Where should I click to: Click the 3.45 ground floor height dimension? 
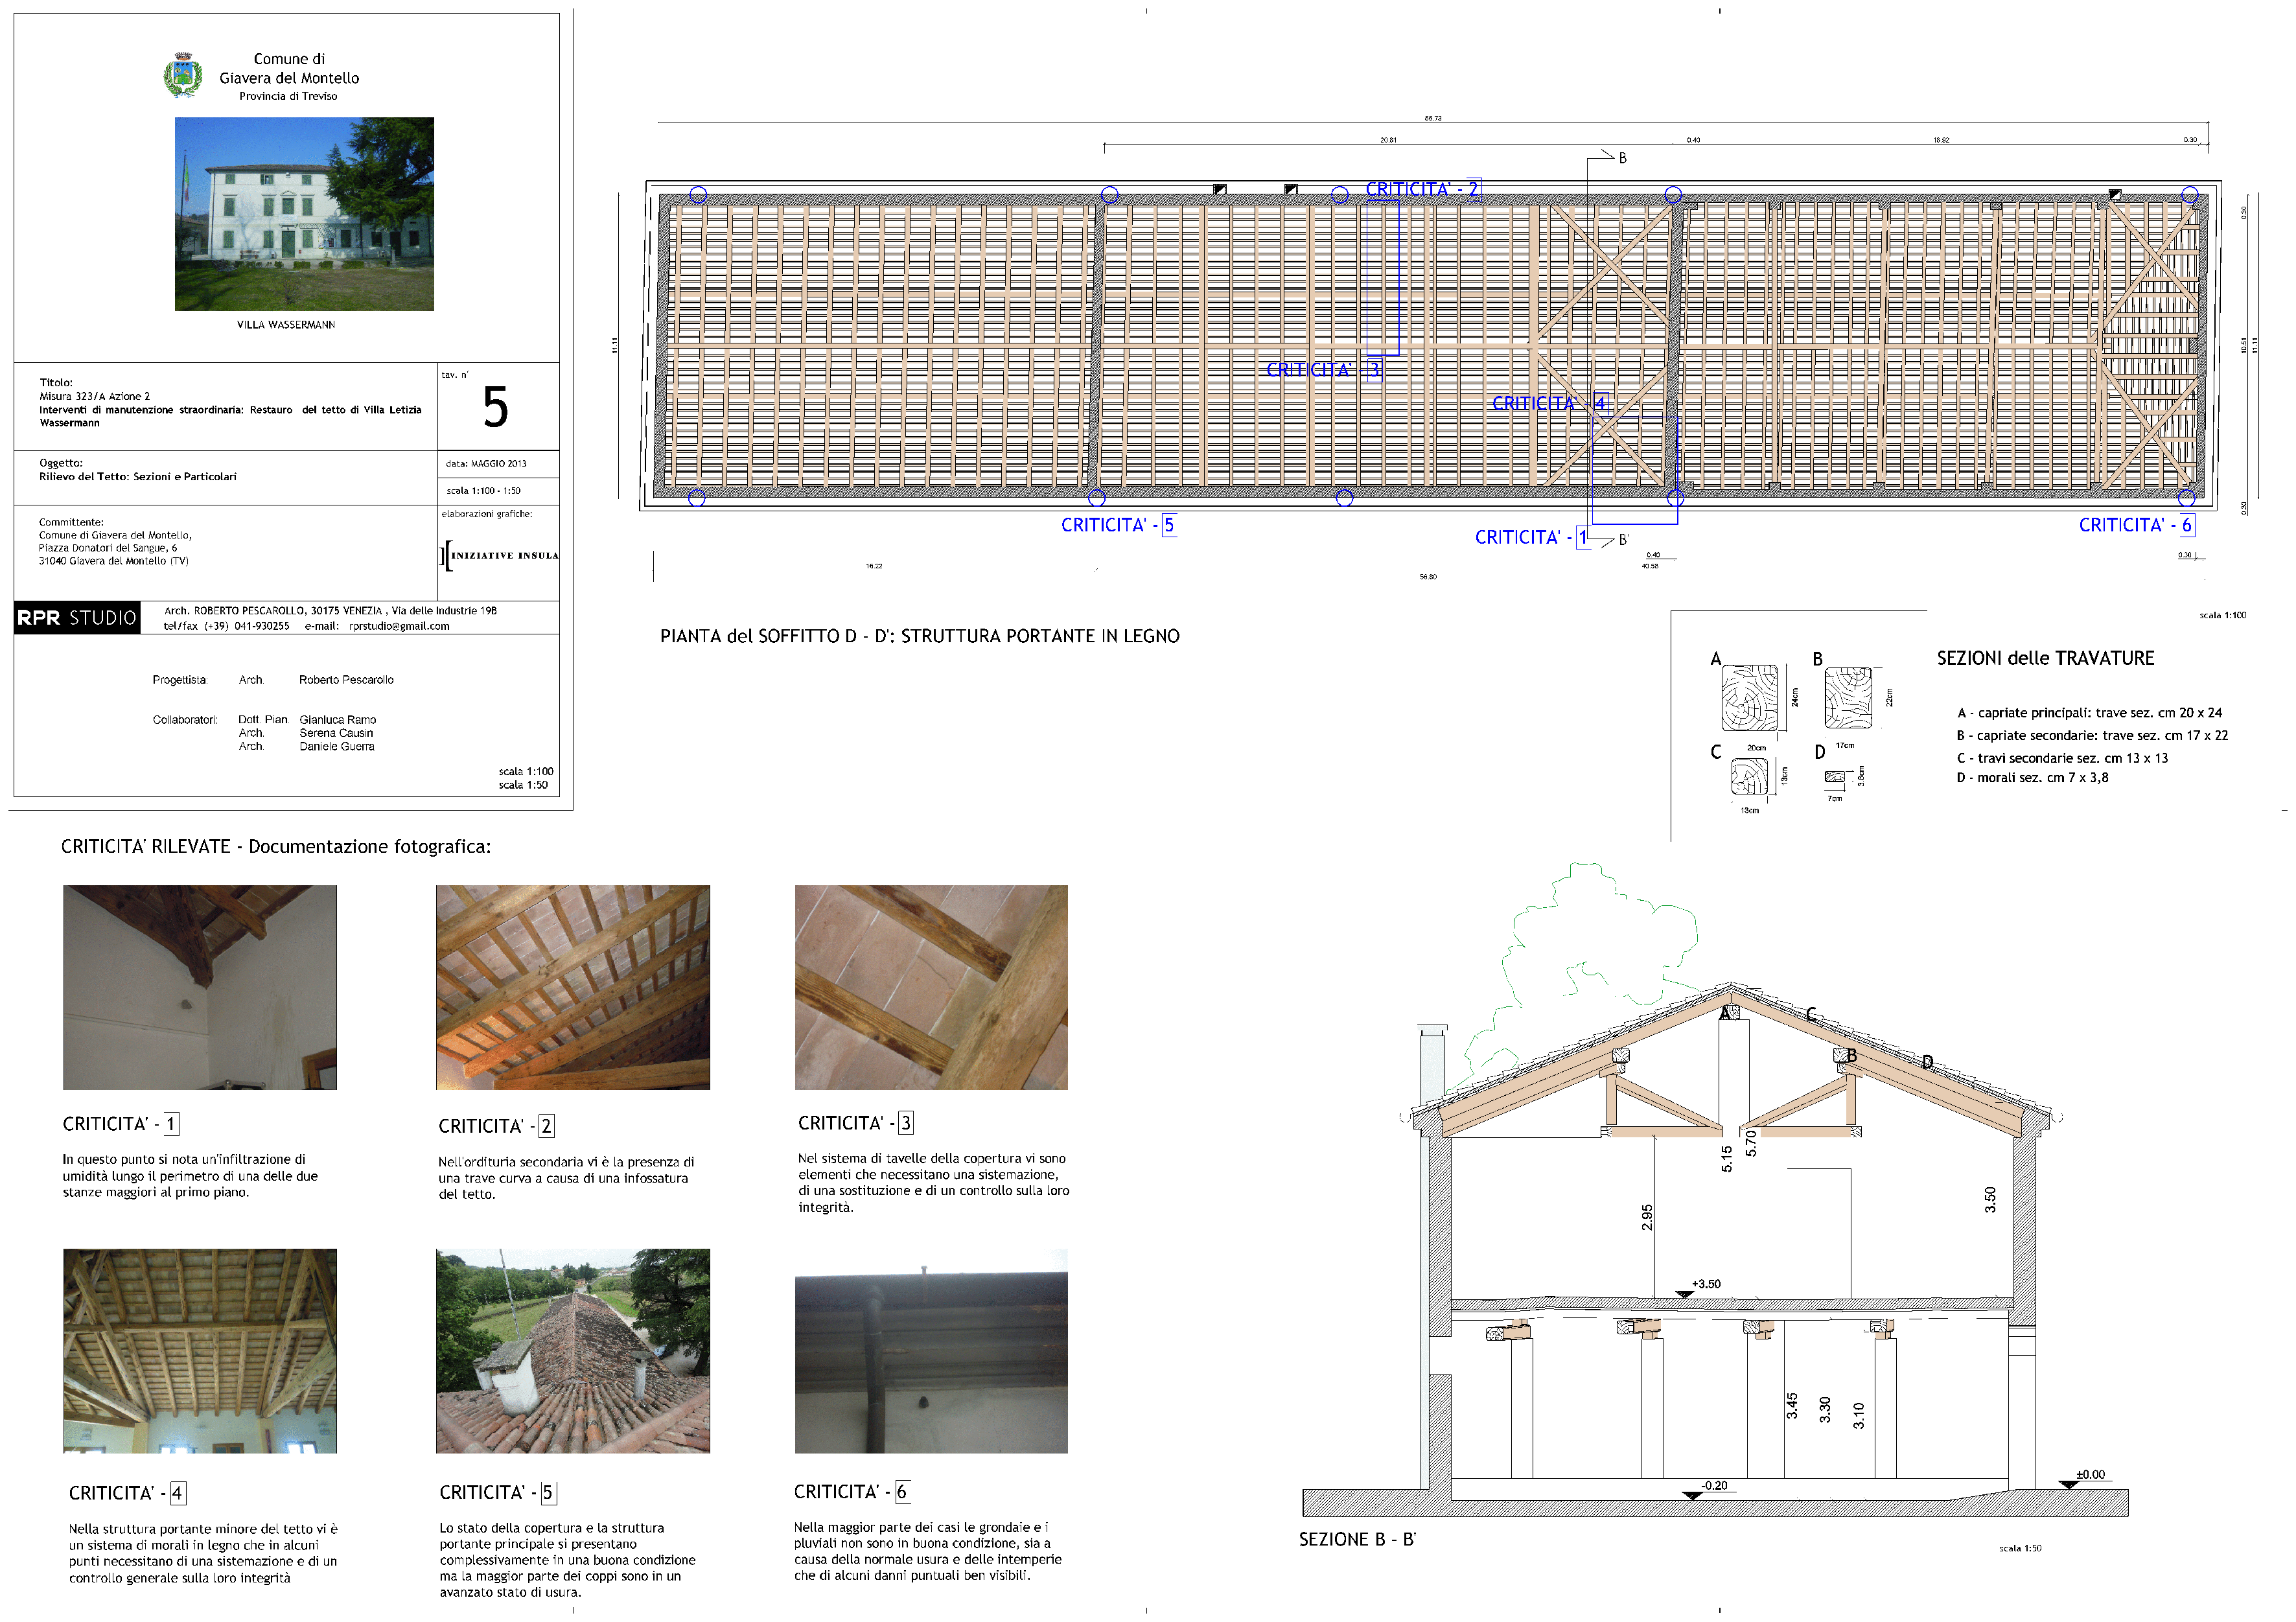(x=1792, y=1406)
